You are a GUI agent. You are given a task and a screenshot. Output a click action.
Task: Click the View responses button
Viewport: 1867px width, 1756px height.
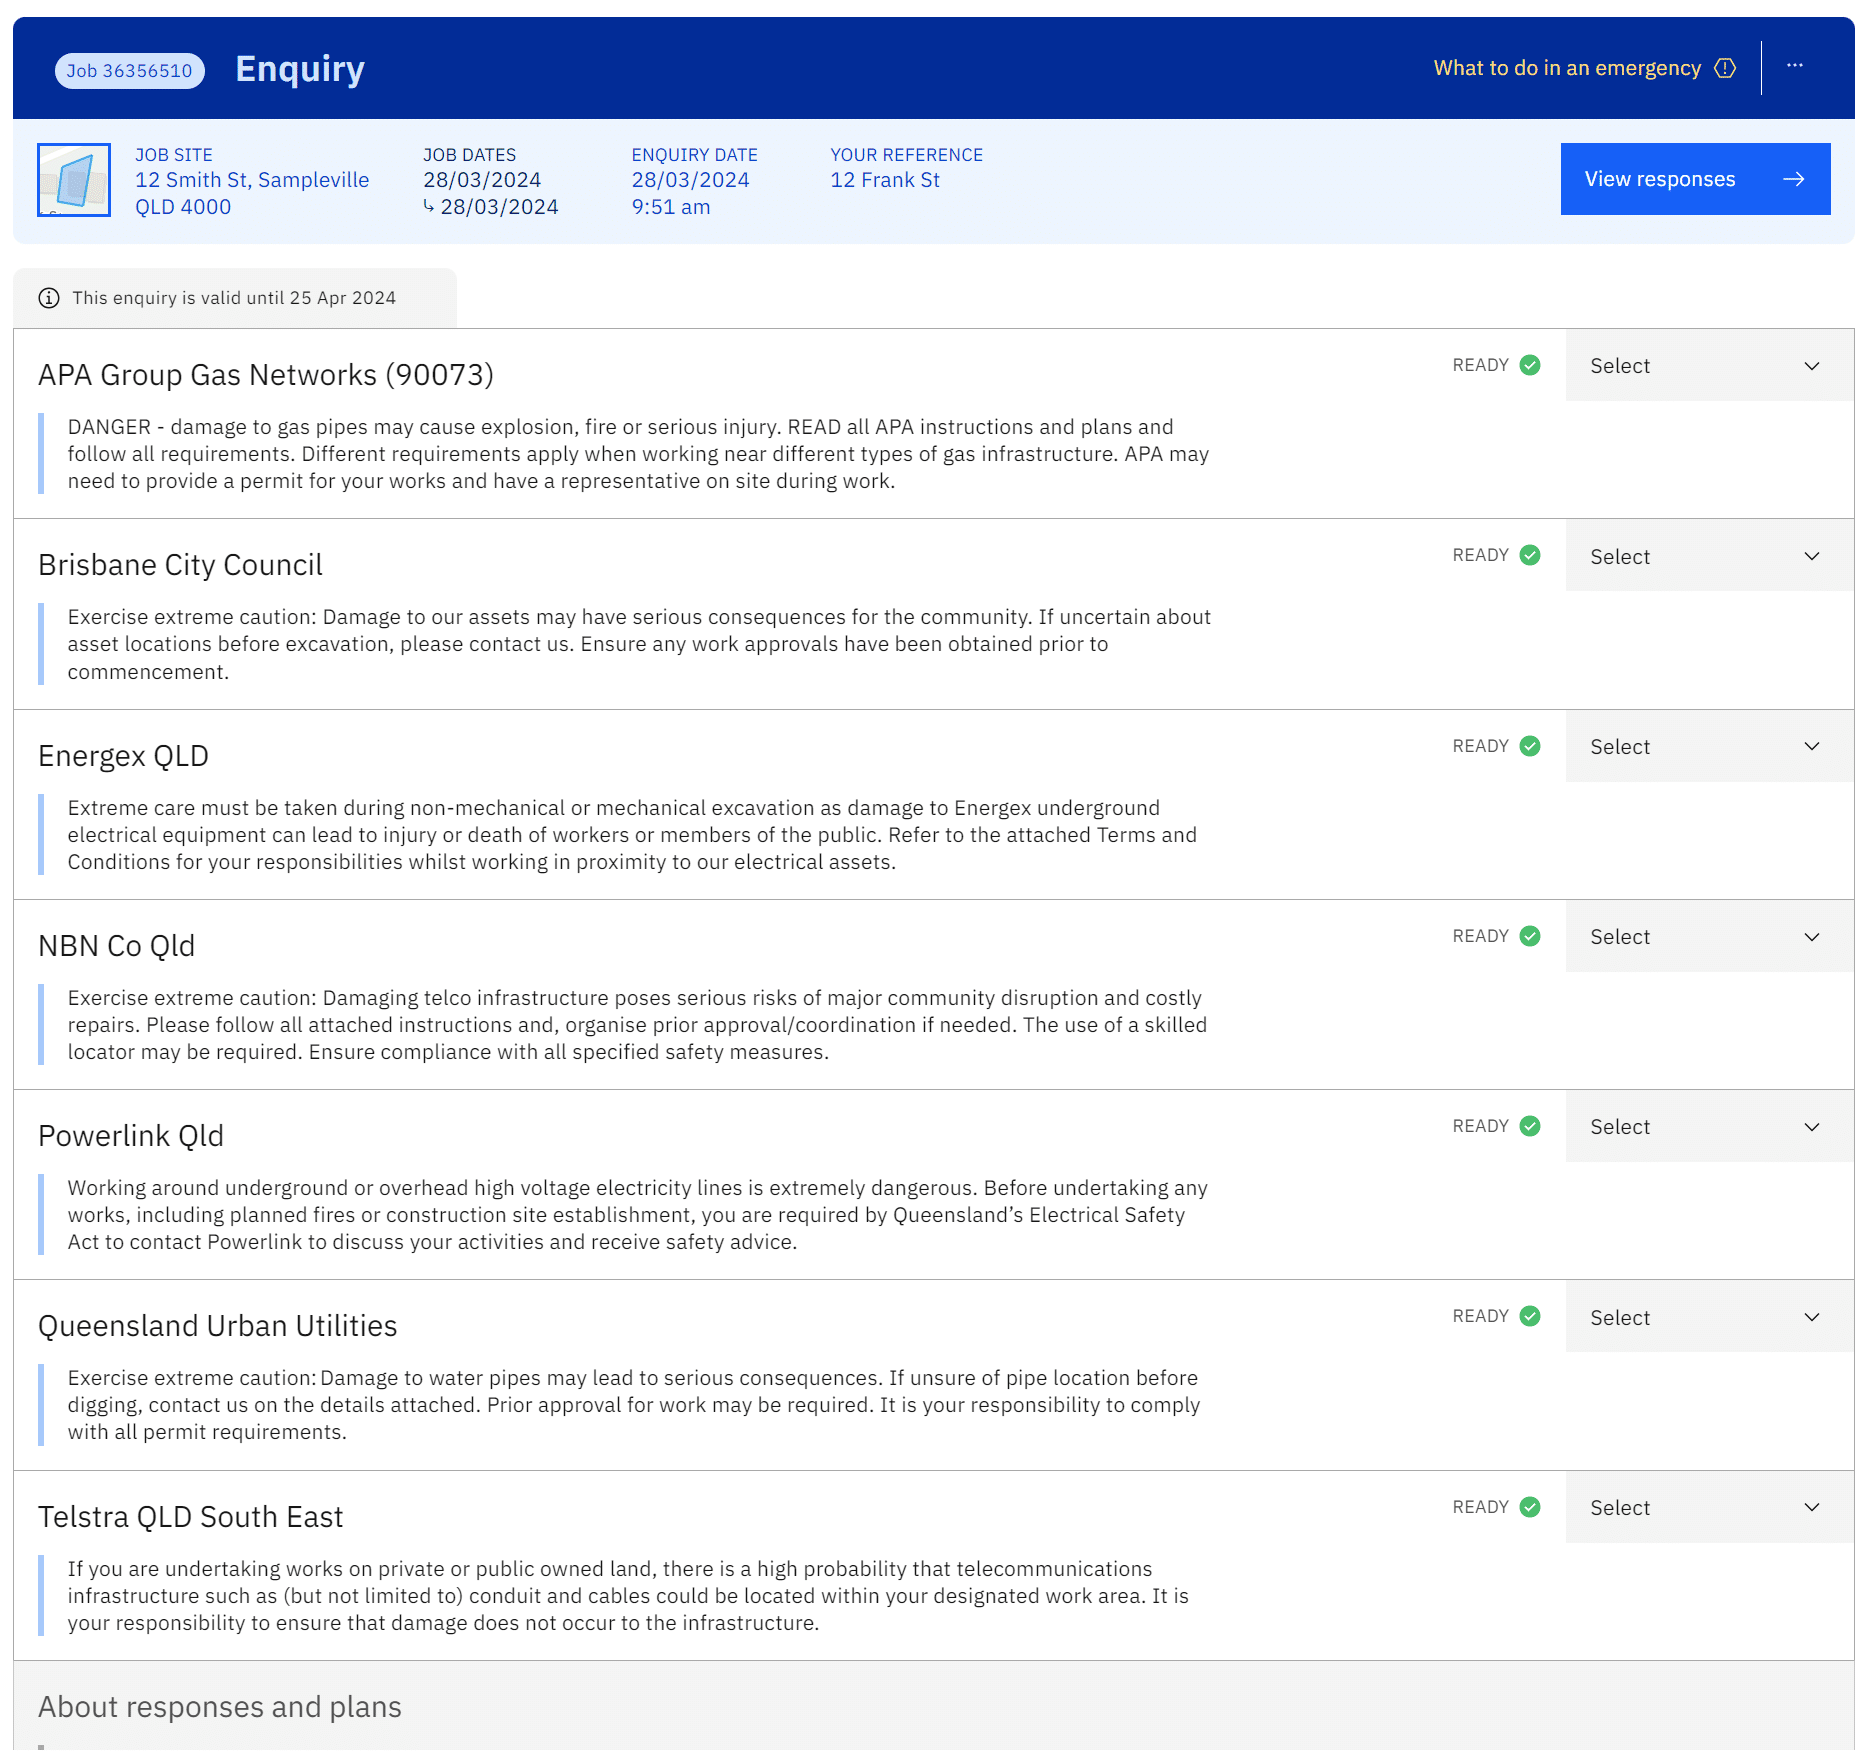click(1695, 179)
